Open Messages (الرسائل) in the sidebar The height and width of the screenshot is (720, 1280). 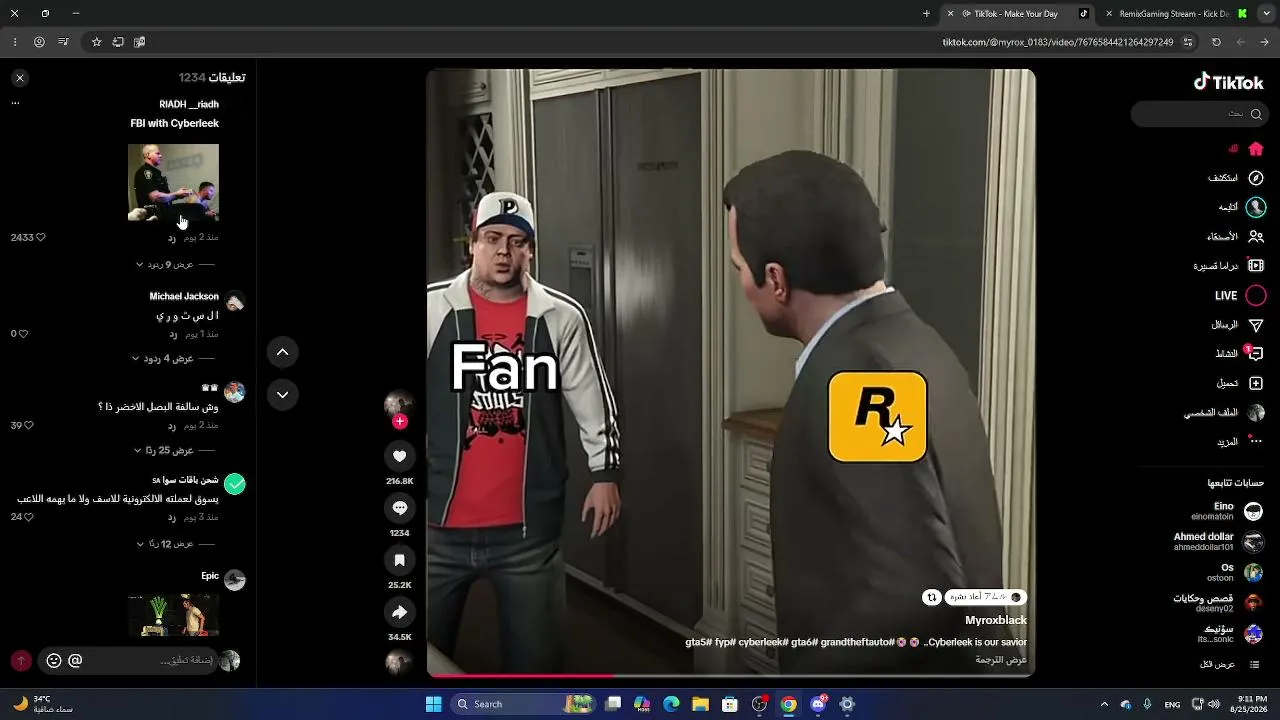click(1238, 325)
